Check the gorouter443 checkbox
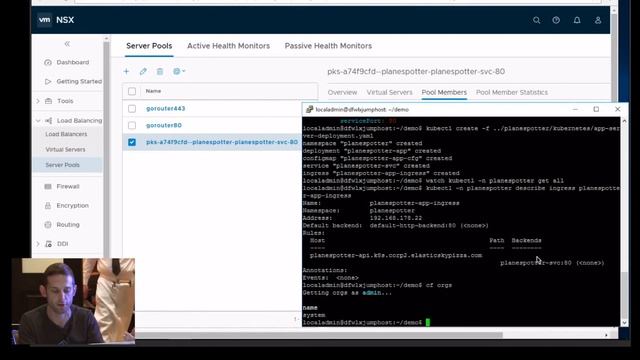 (132, 109)
